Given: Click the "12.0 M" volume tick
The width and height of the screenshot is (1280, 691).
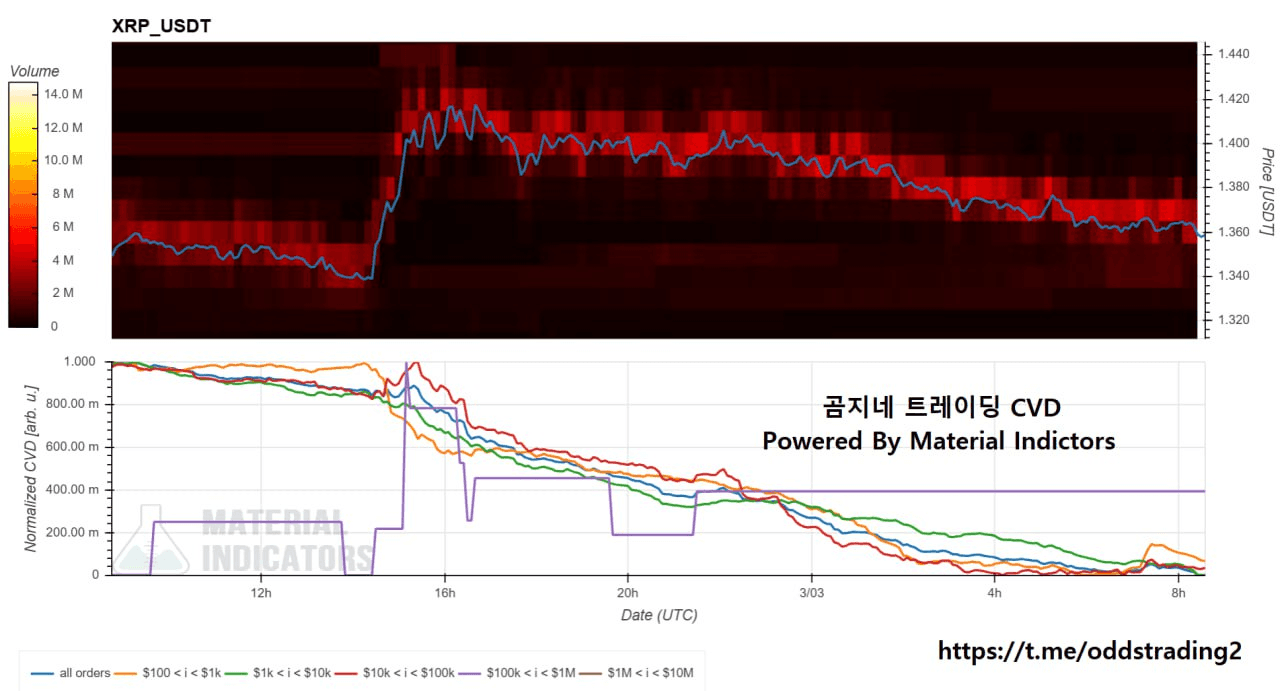Looking at the screenshot, I should [x=65, y=127].
